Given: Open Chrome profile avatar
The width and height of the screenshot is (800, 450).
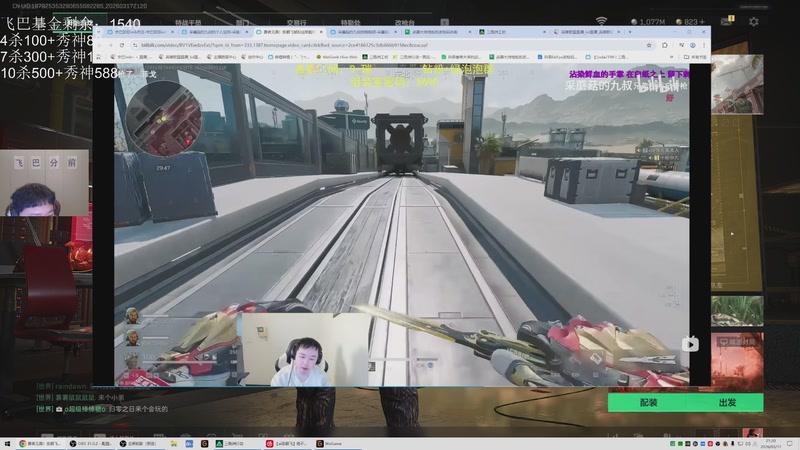Looking at the screenshot, I should tap(693, 45).
